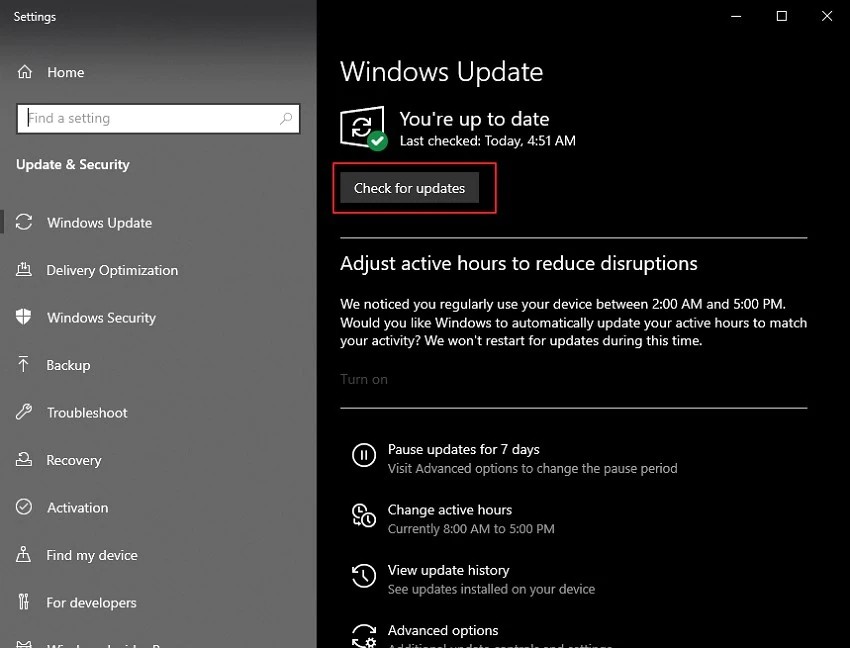Click the Advanced options gear-sync icon
Image resolution: width=850 pixels, height=648 pixels.
point(364,636)
